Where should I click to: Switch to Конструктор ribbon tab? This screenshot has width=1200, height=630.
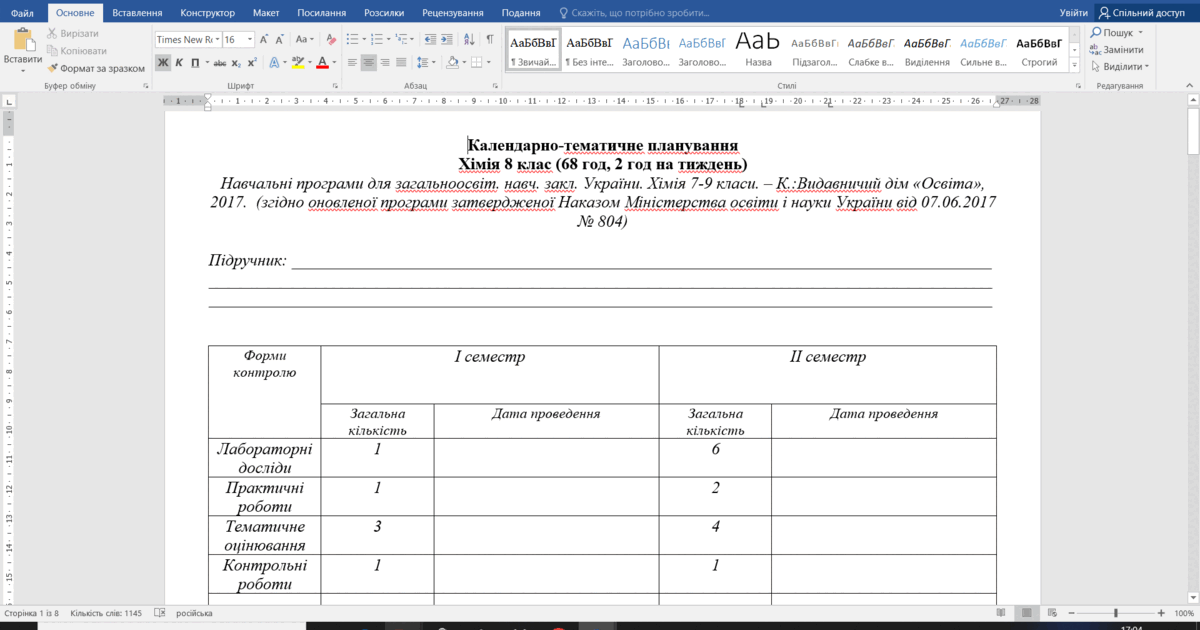207,12
